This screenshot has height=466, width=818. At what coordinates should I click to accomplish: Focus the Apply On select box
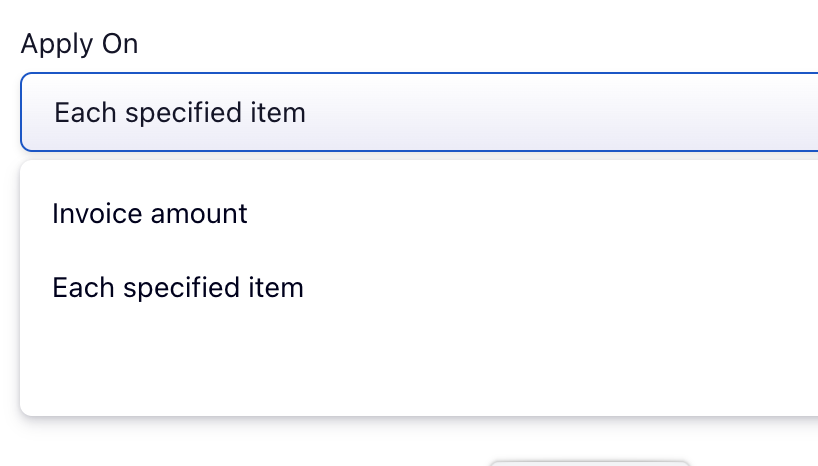(420, 112)
